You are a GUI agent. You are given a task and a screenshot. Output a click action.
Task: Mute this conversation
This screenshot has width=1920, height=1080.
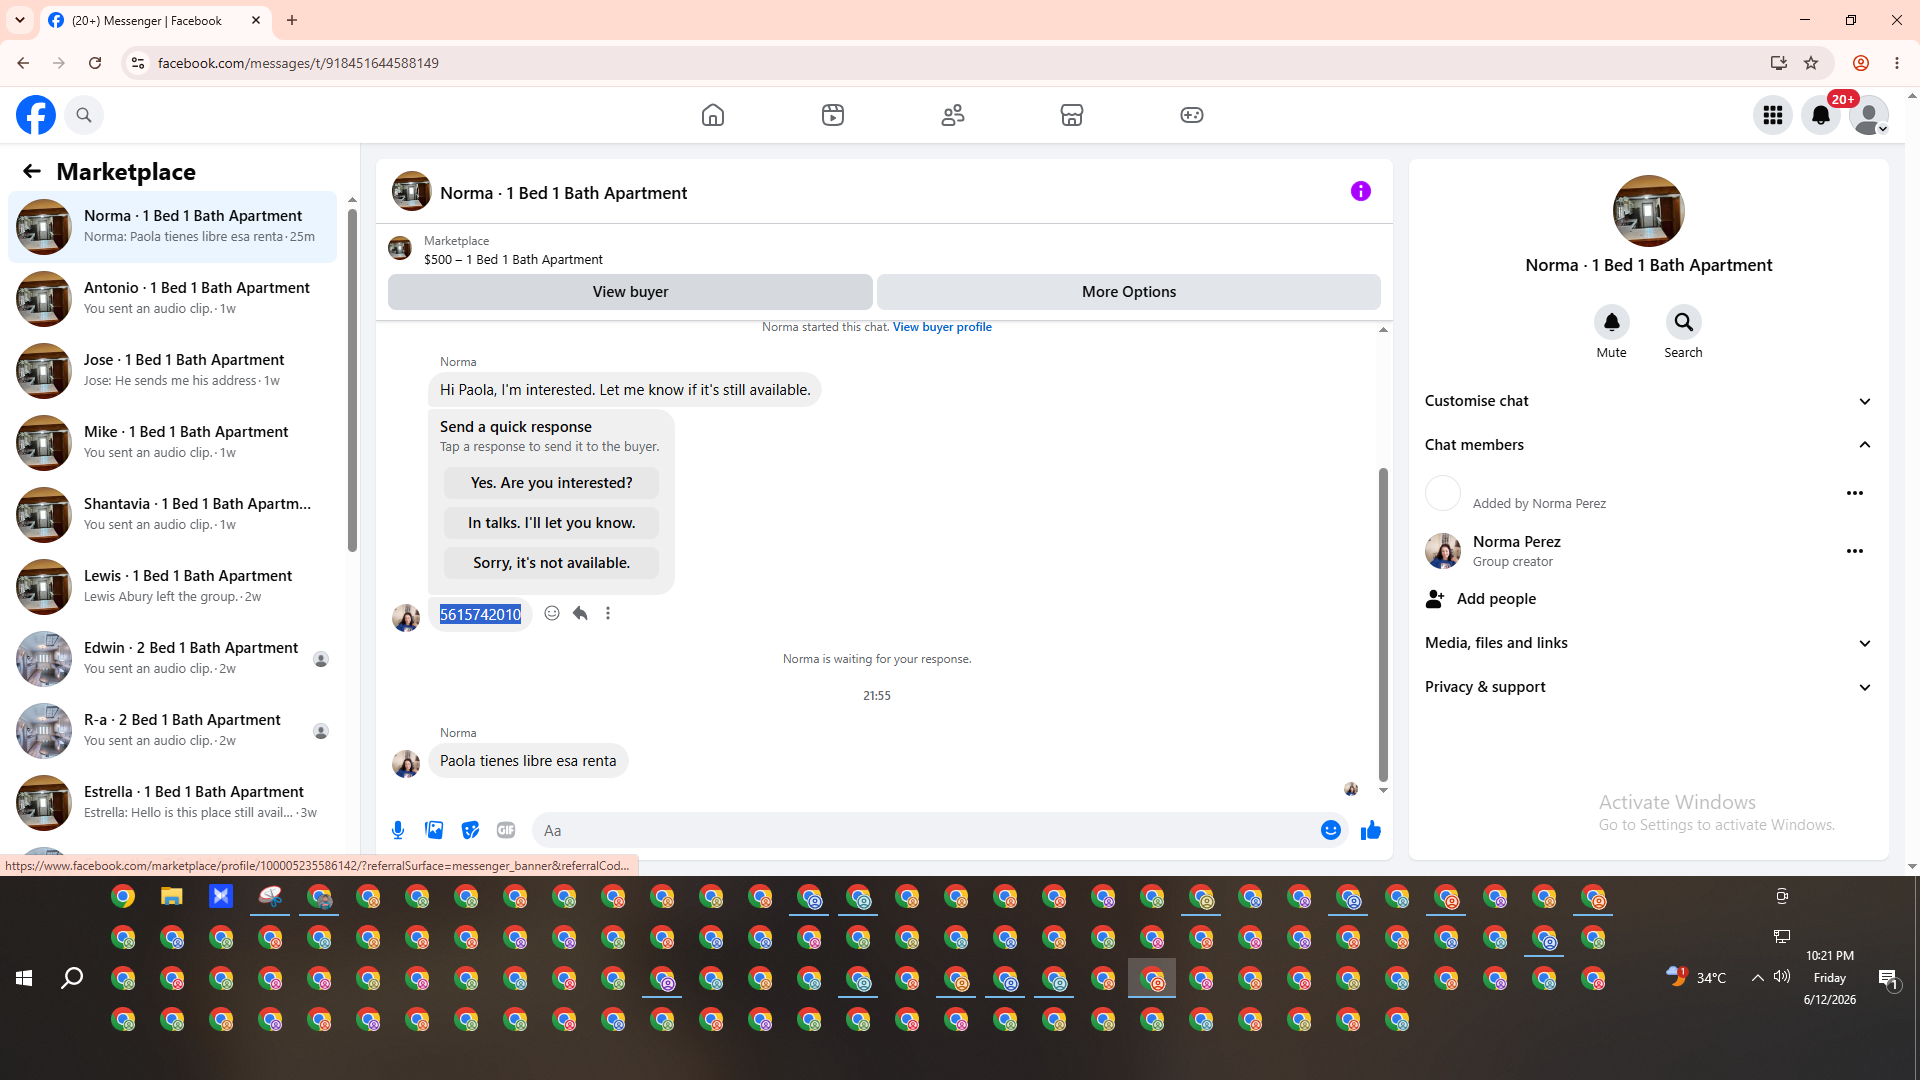point(1612,322)
